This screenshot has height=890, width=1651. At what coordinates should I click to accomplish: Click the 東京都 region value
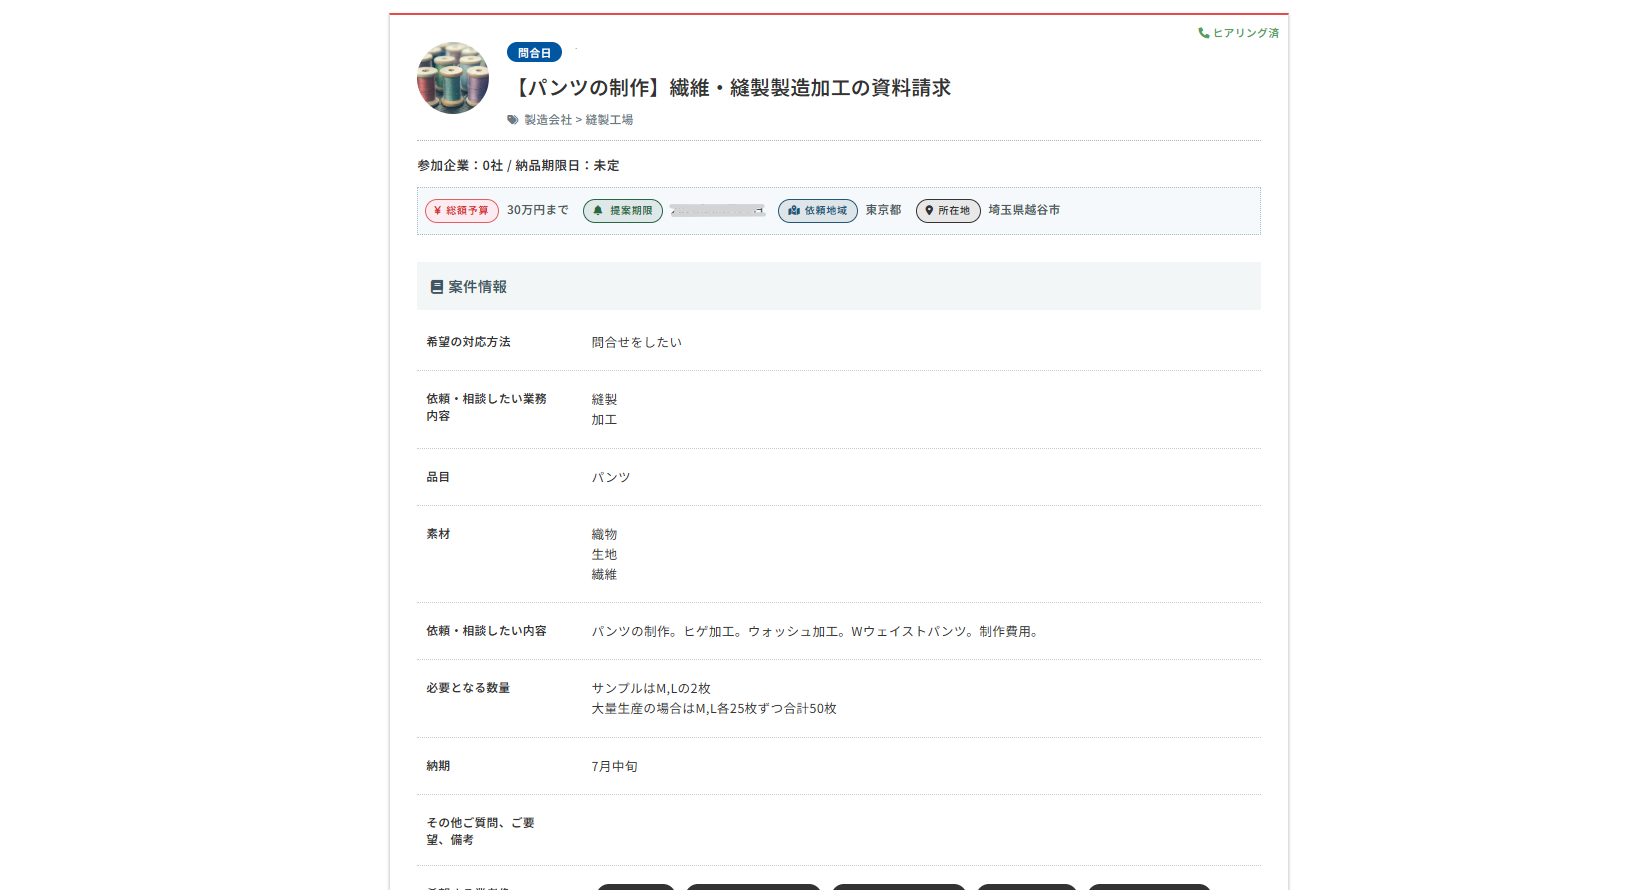coord(884,210)
